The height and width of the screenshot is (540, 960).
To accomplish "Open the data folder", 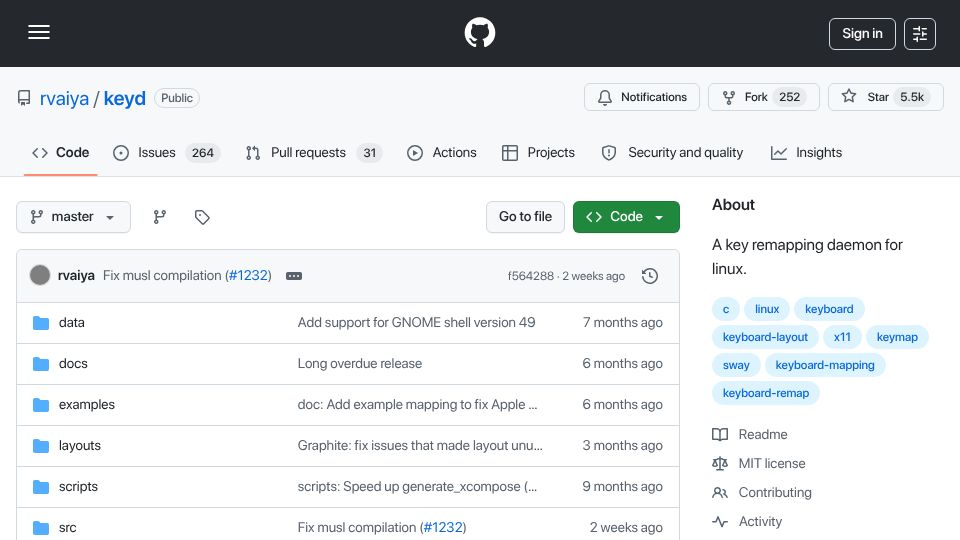I will coord(72,323).
